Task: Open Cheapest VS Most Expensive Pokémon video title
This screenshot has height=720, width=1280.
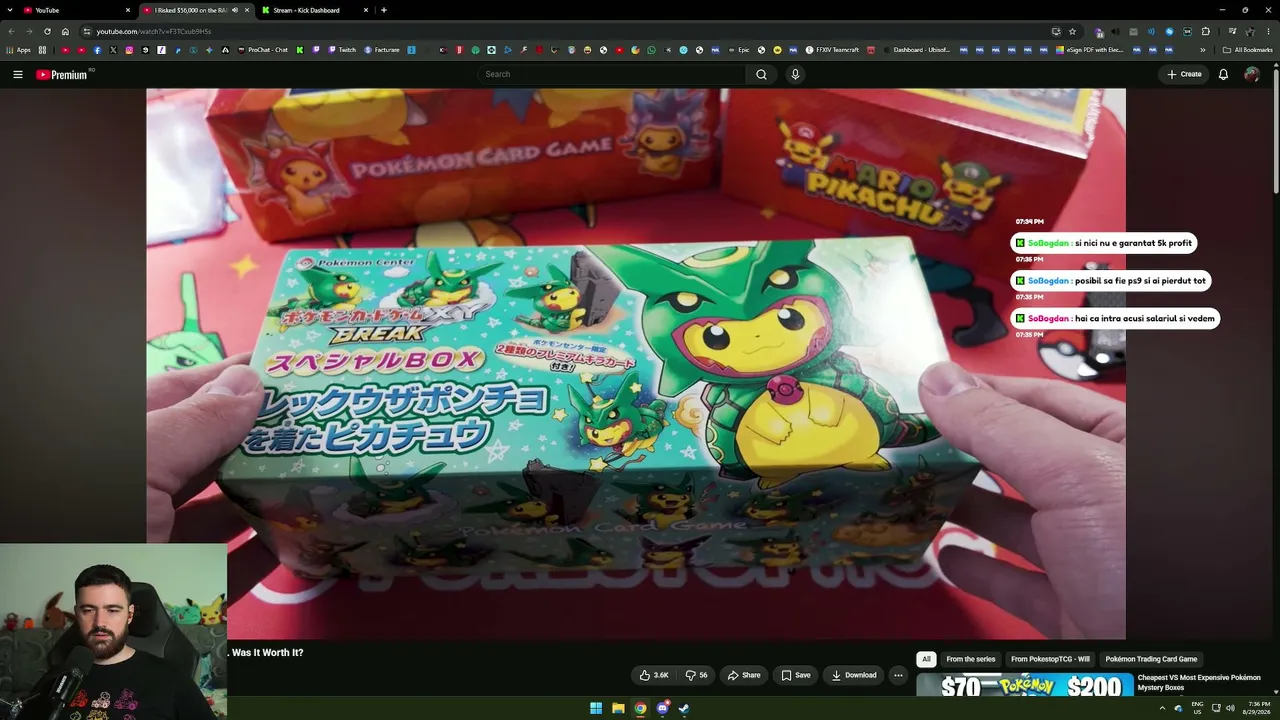Action: click(1199, 682)
